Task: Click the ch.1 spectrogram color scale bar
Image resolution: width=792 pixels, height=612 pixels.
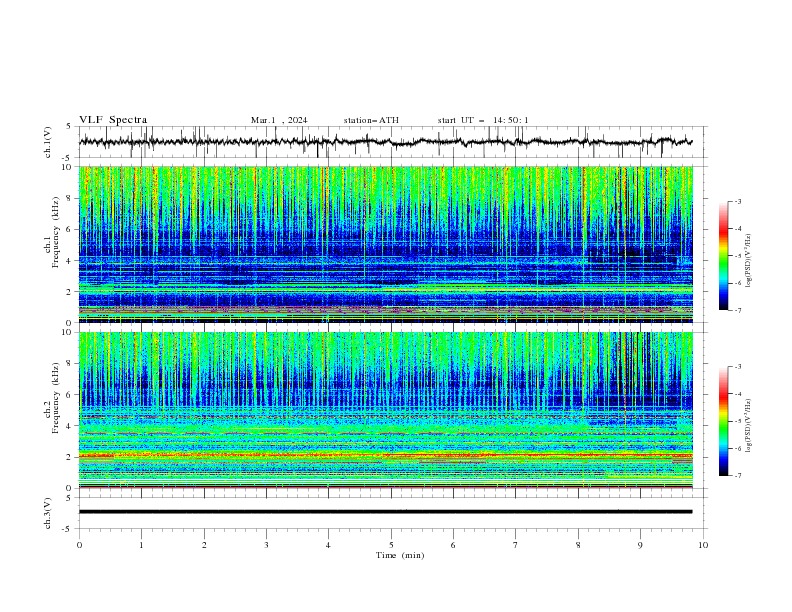Action: 723,256
